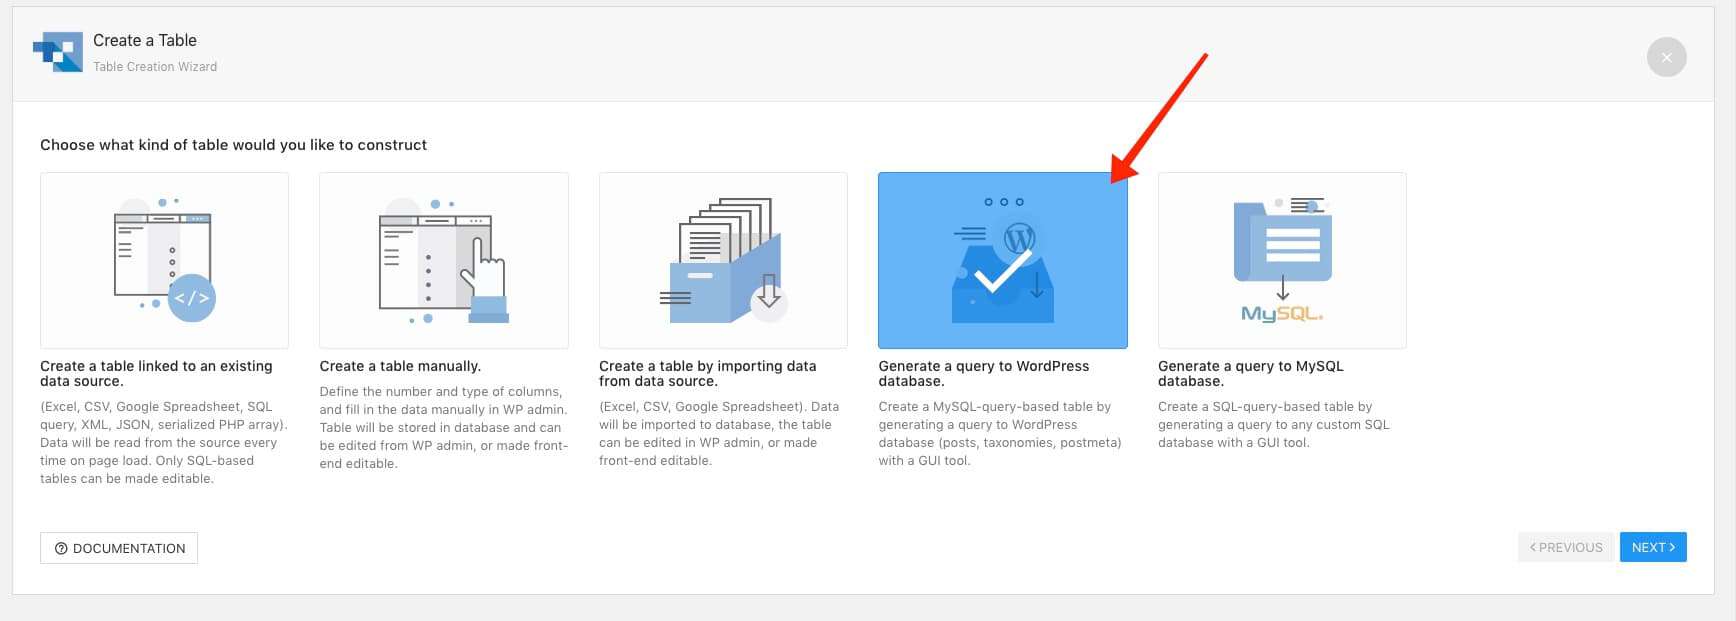The width and height of the screenshot is (1736, 621).
Task: Choose the manual table creation hand-pointer illustration
Action: pyautogui.click(x=443, y=260)
